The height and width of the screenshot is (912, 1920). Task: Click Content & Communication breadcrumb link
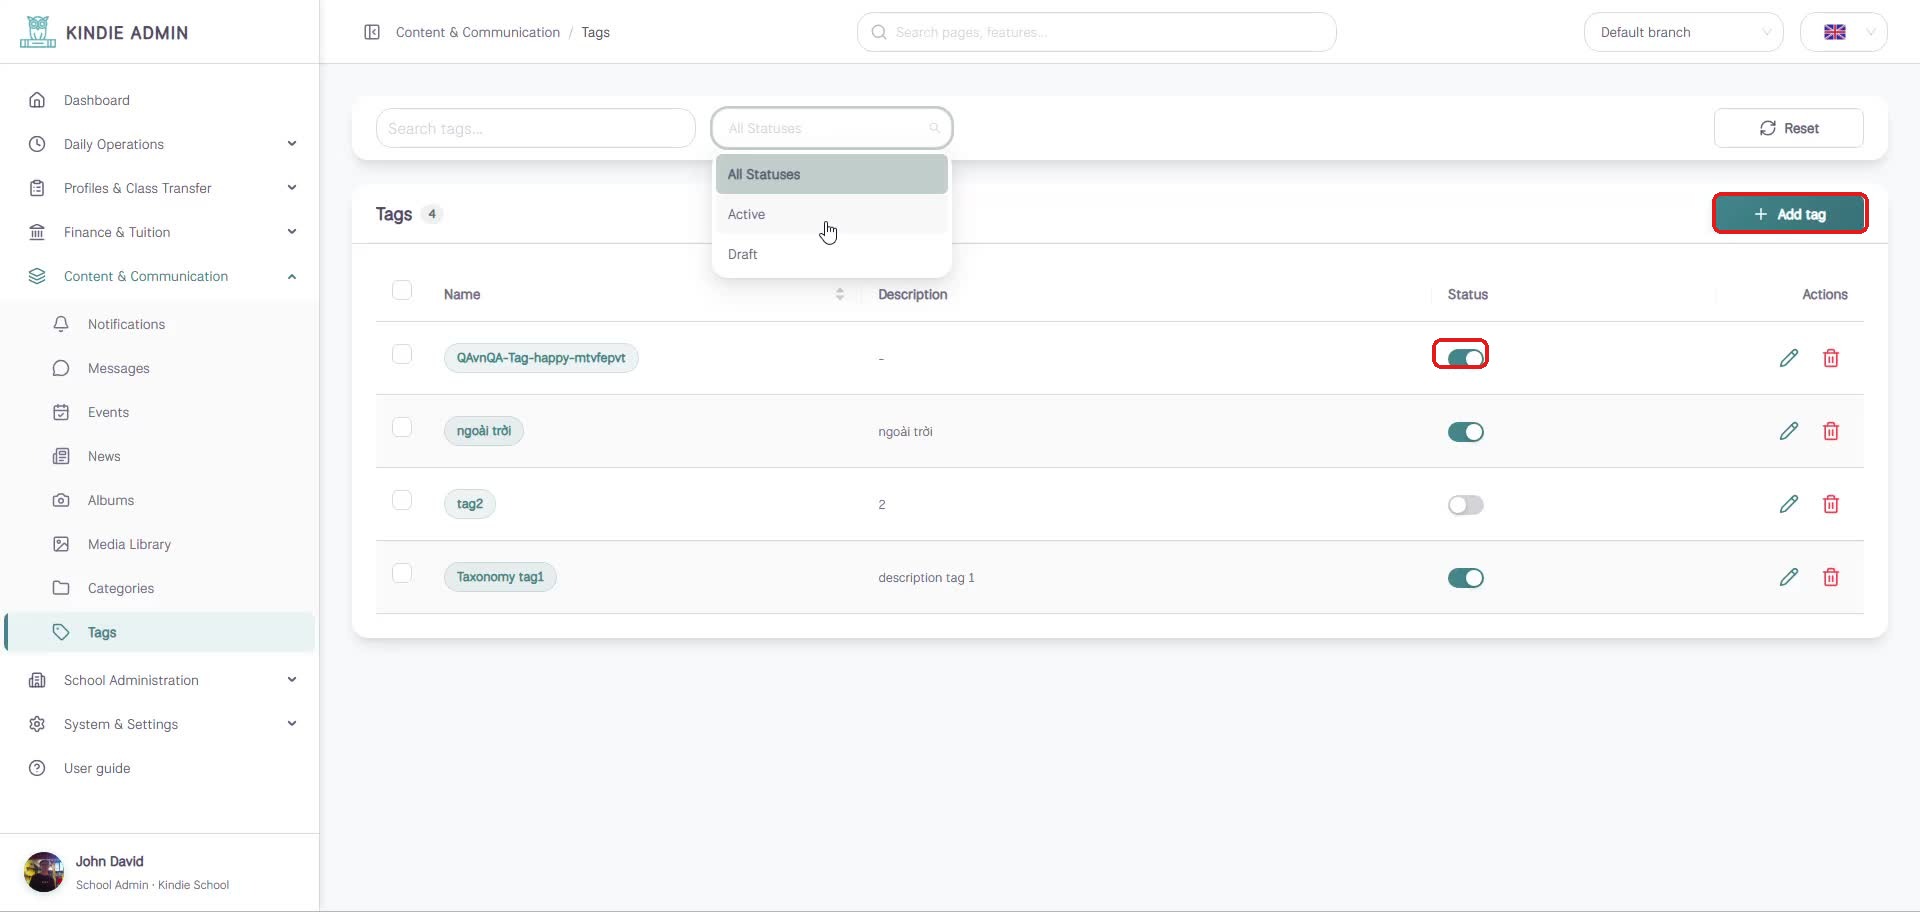coord(478,32)
